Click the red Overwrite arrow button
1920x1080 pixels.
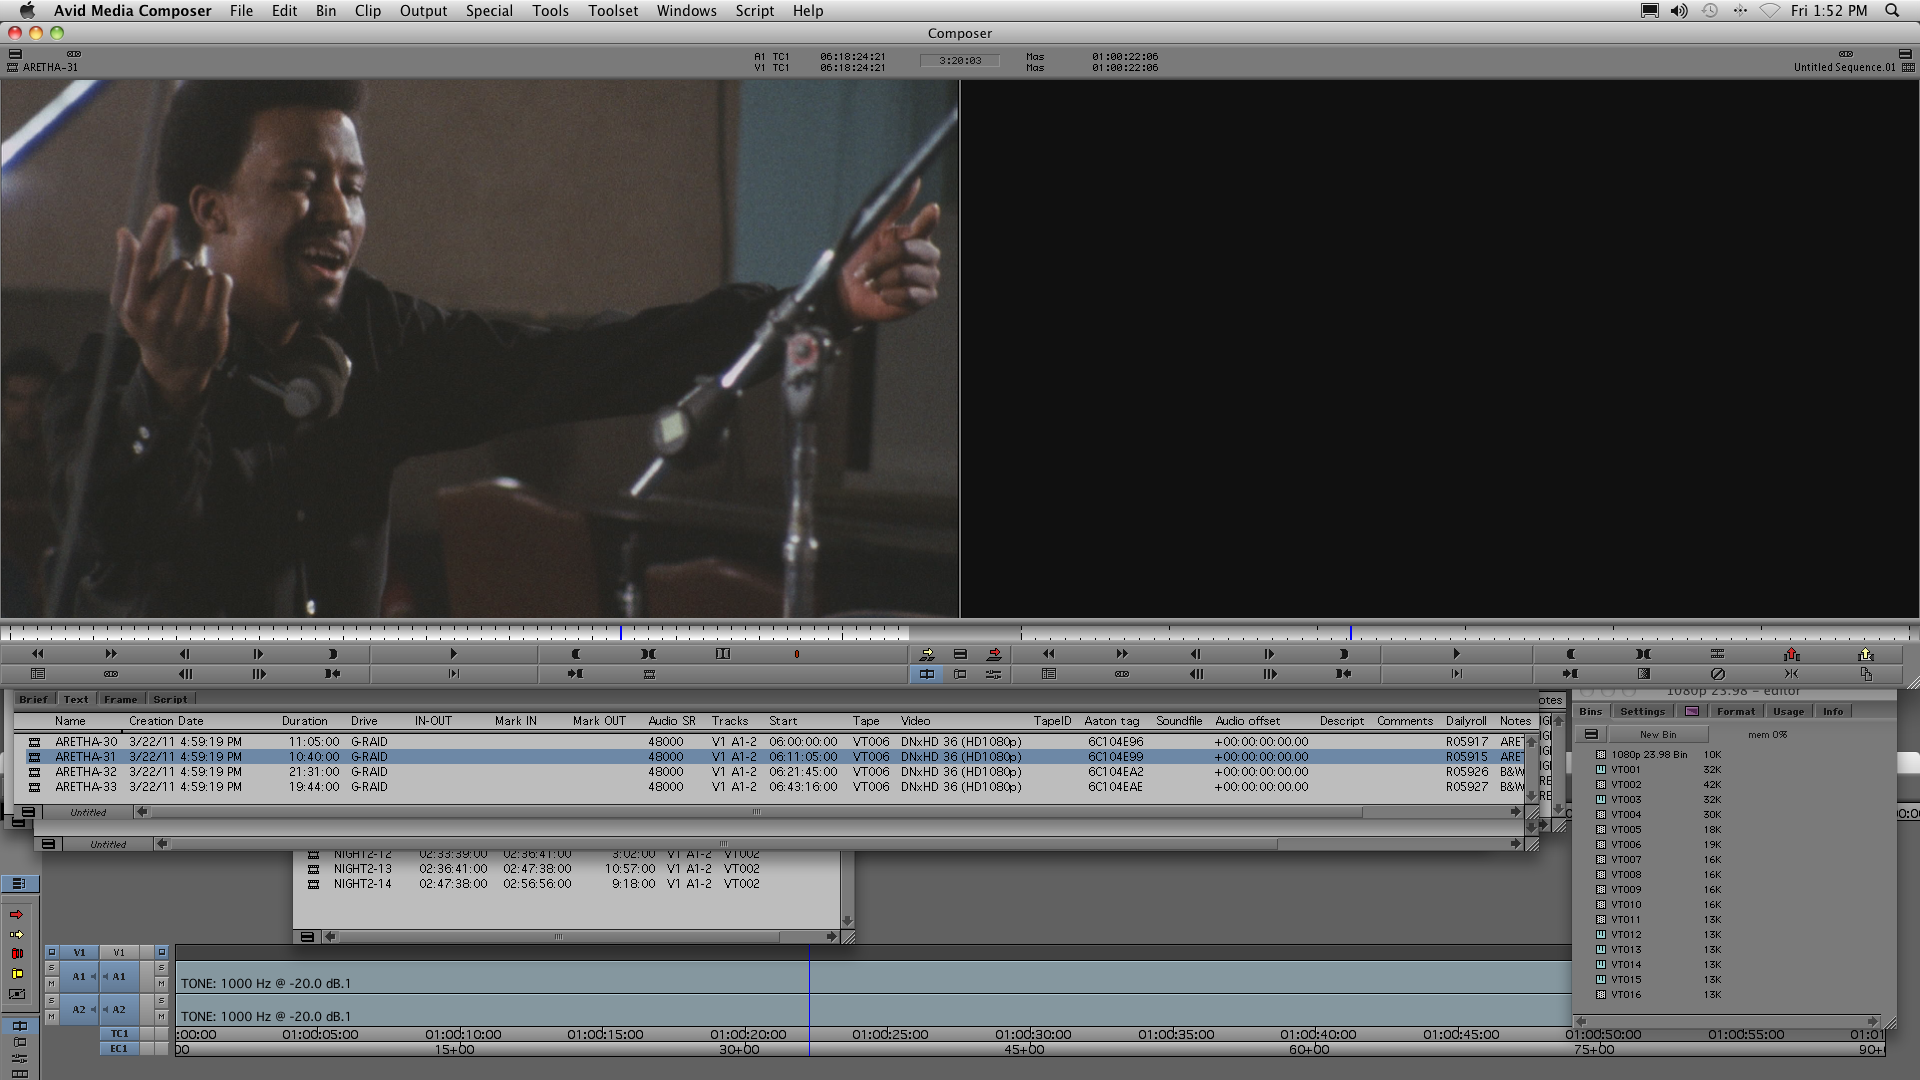994,654
